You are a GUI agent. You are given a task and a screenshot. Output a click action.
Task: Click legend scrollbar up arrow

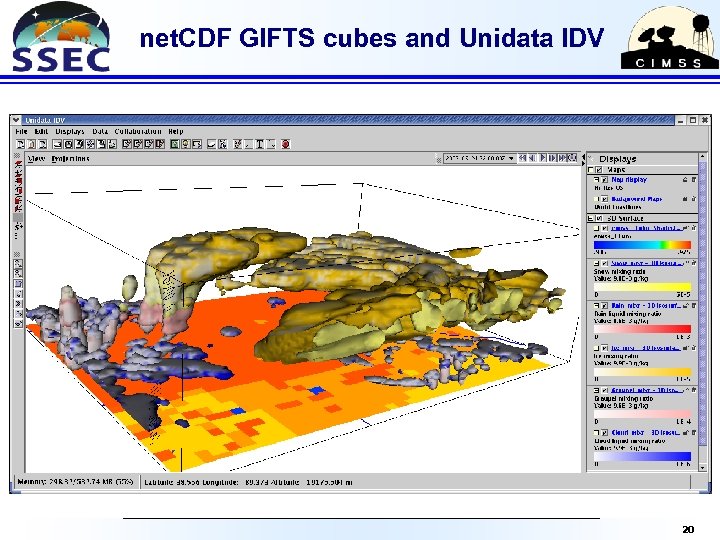pyautogui.click(x=703, y=157)
